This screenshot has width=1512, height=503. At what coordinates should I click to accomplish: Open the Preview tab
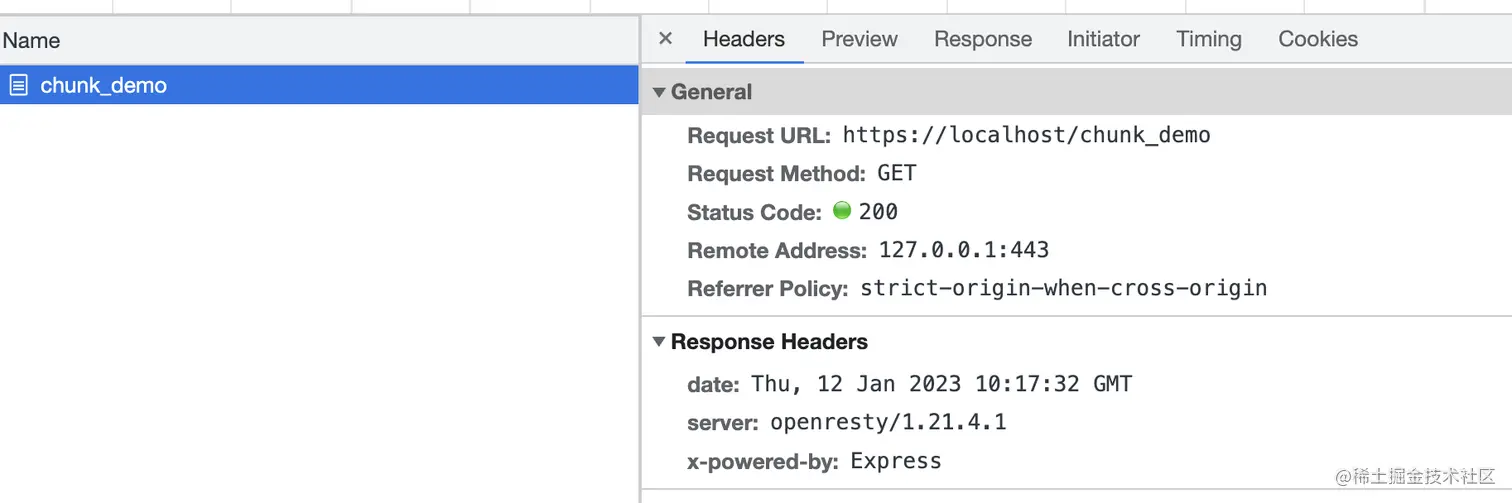coord(859,39)
